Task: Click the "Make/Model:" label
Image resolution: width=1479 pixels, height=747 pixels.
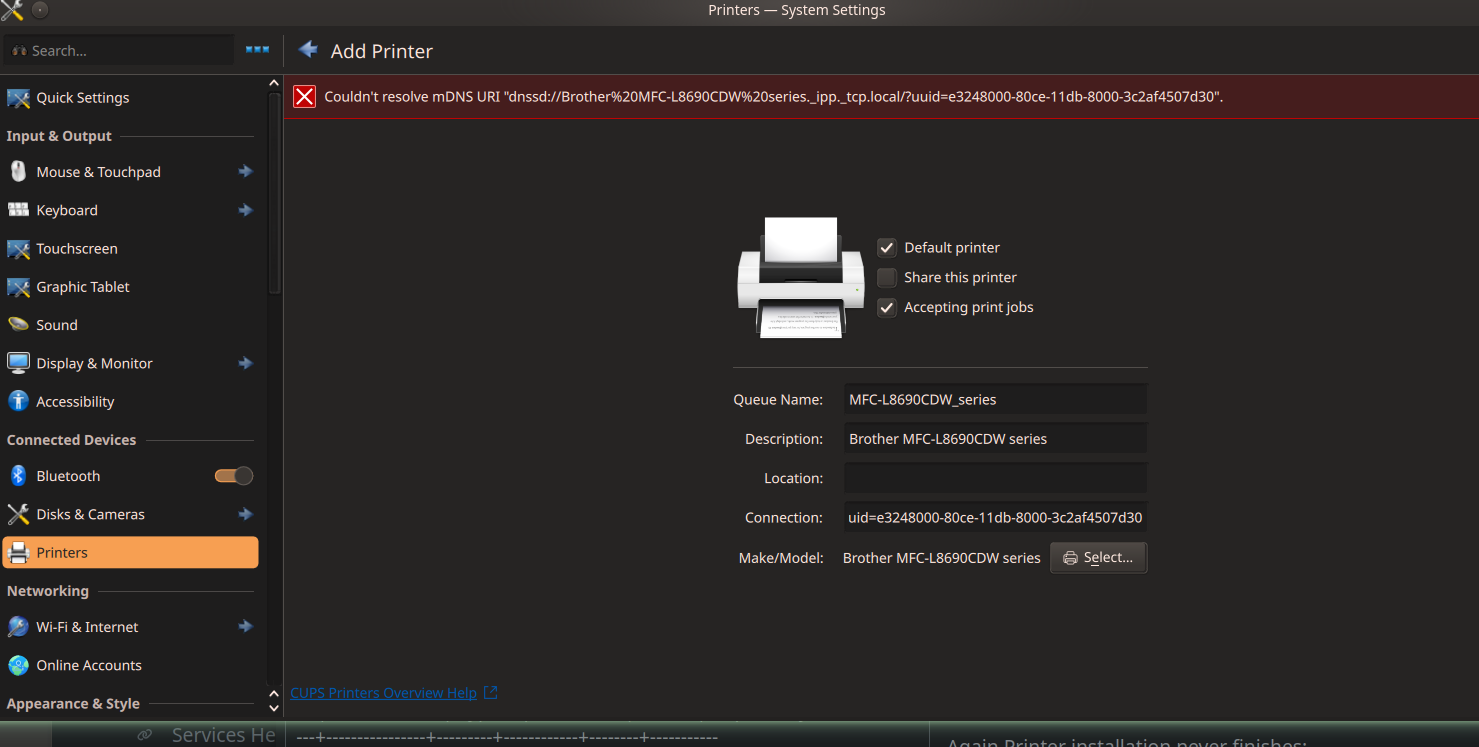Action: [781, 558]
